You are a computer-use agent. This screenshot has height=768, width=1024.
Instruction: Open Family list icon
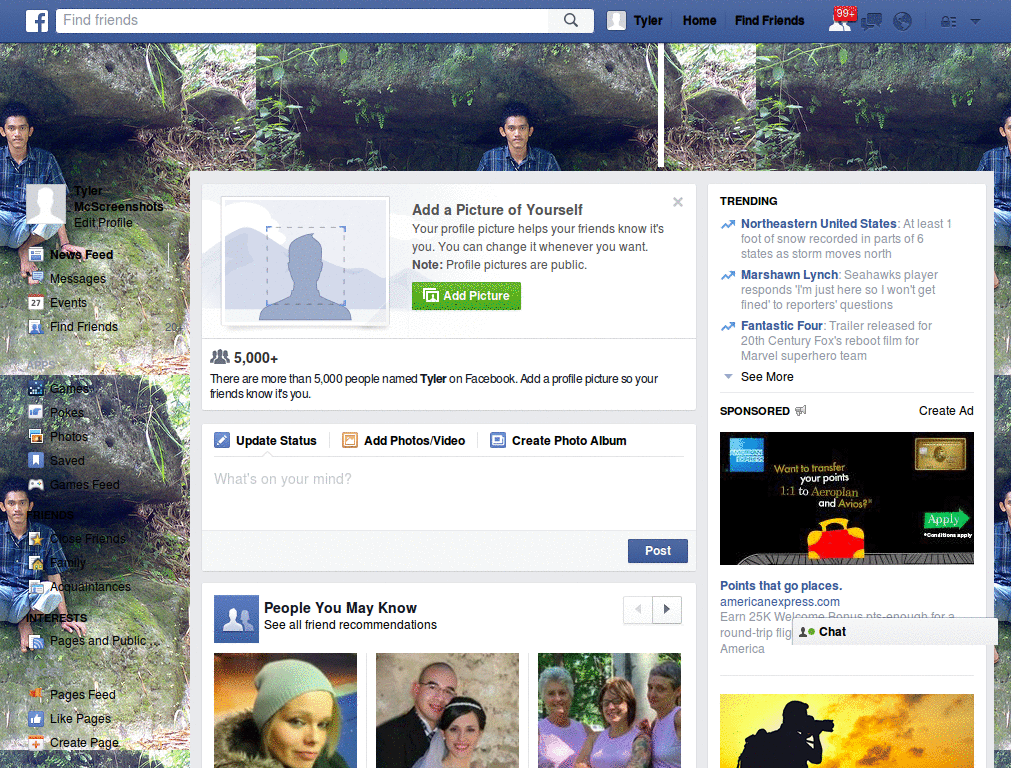coord(36,563)
